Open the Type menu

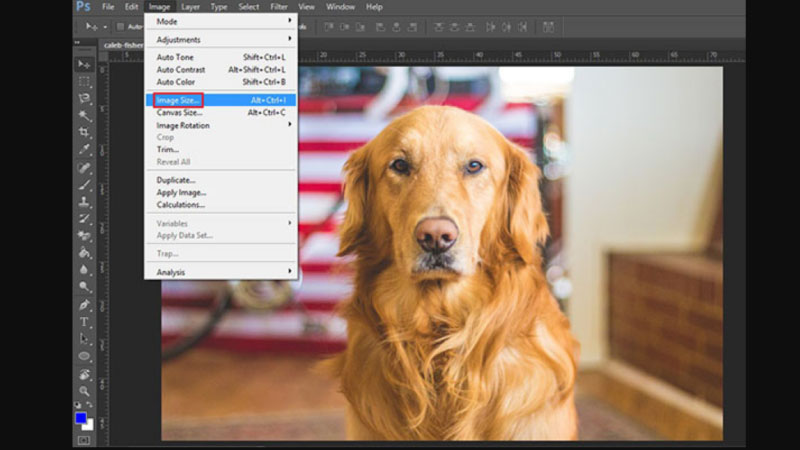click(x=219, y=7)
